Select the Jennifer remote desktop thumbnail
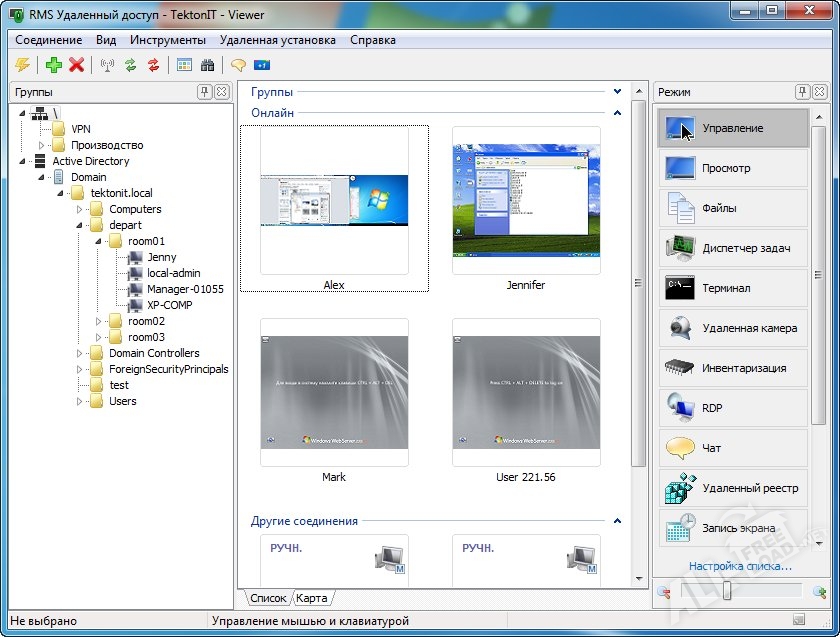The width and height of the screenshot is (840, 637). click(x=526, y=200)
